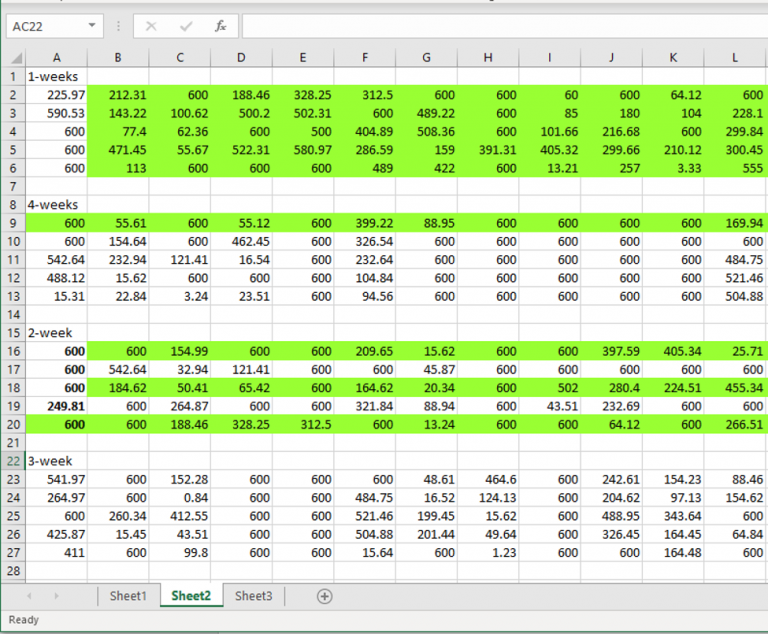
Task: Select column F header
Action: coord(365,57)
